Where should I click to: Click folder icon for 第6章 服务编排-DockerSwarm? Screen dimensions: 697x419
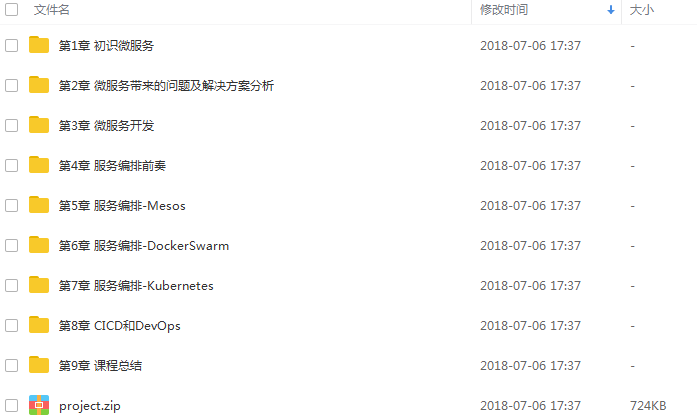click(39, 245)
